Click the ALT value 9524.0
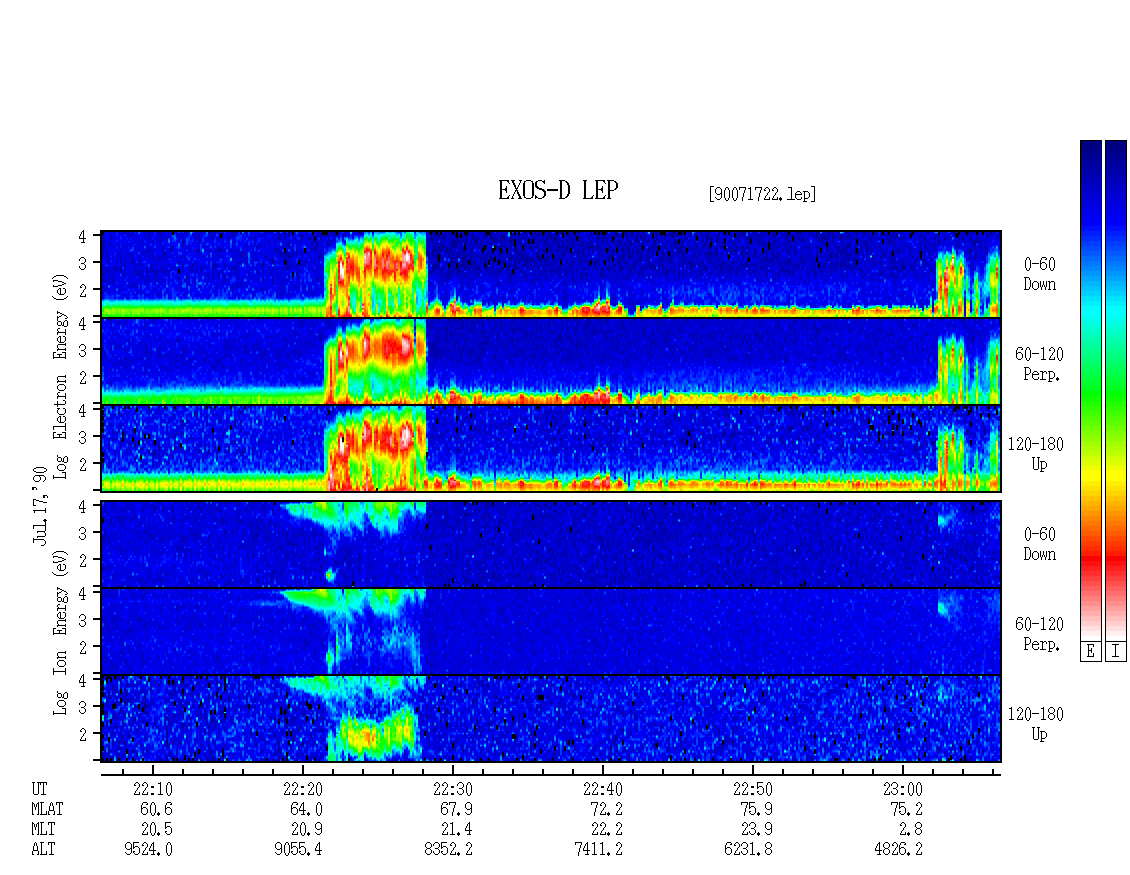This screenshot has height=875, width=1130. 148,850
